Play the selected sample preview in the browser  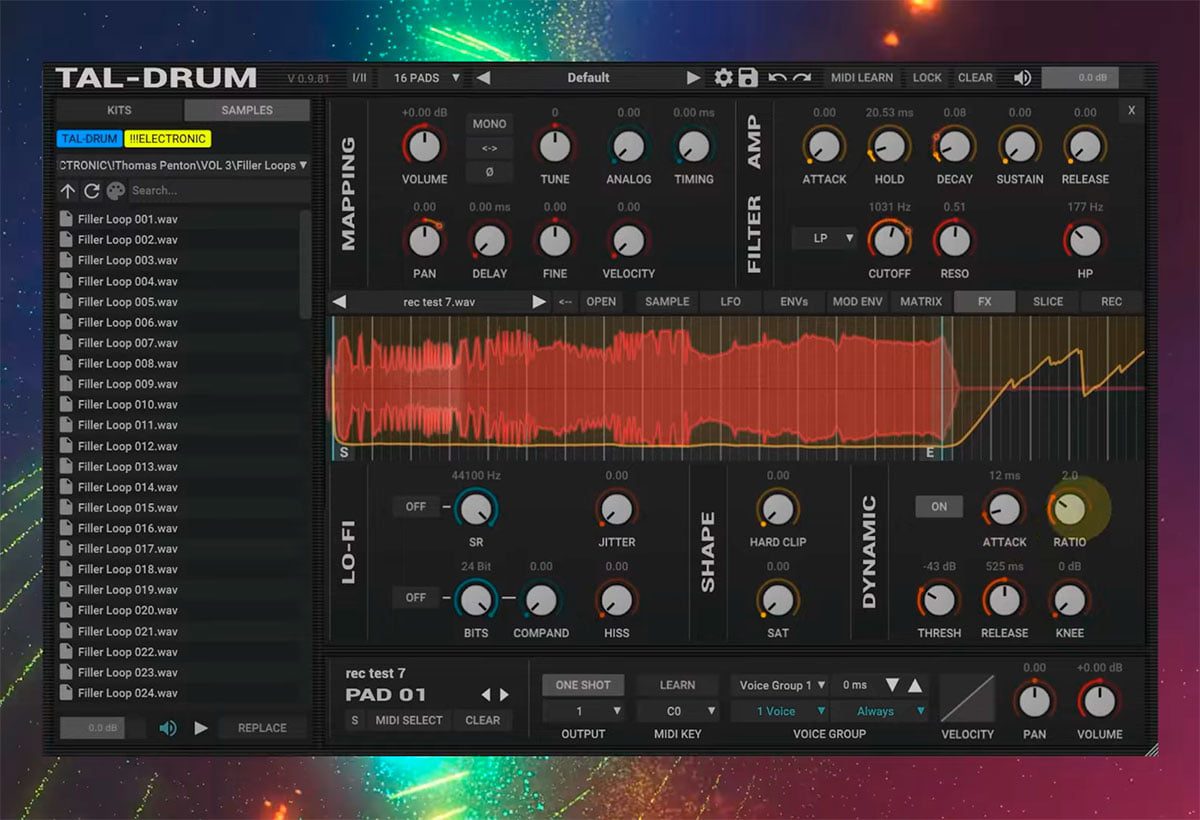201,728
